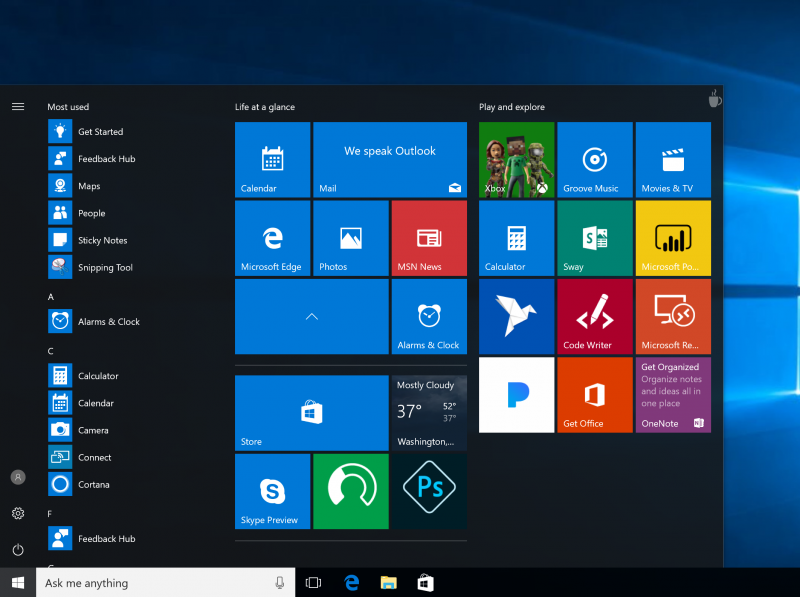
Task: Click the letter F group header
Action: 50,514
